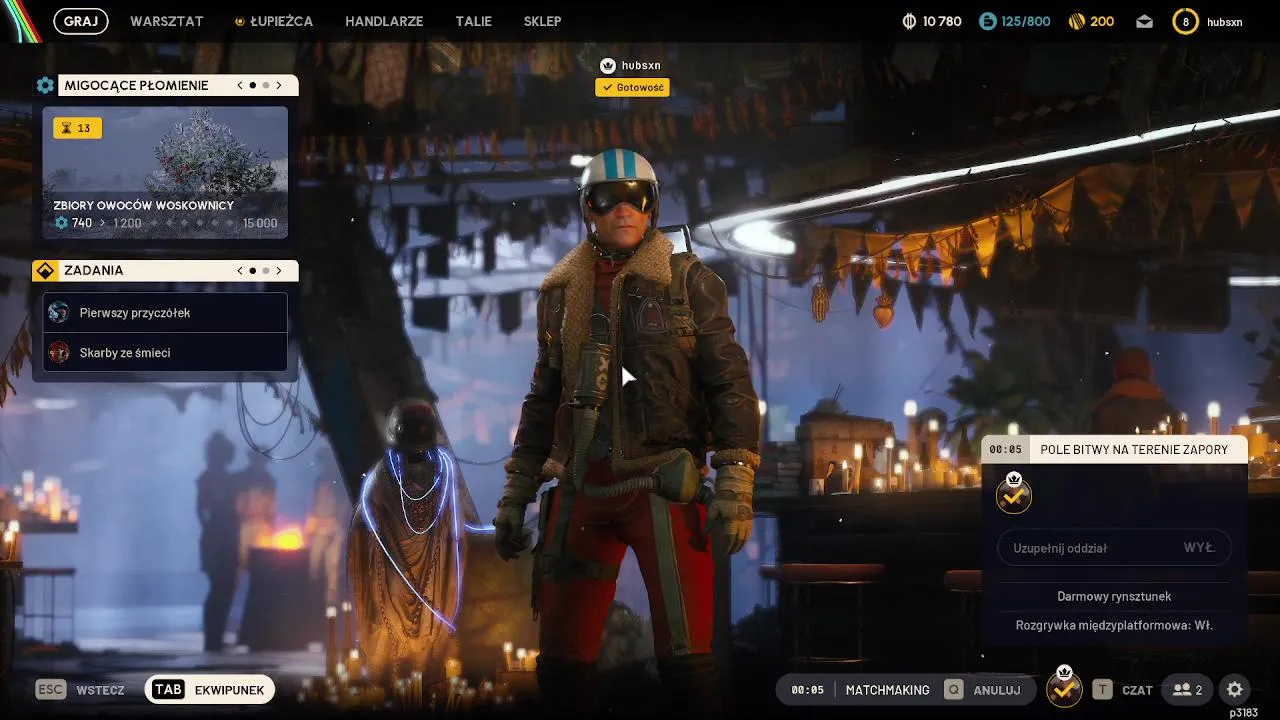Select second page dot in Migocące Płomienie
The width and height of the screenshot is (1280, 720).
(x=266, y=86)
